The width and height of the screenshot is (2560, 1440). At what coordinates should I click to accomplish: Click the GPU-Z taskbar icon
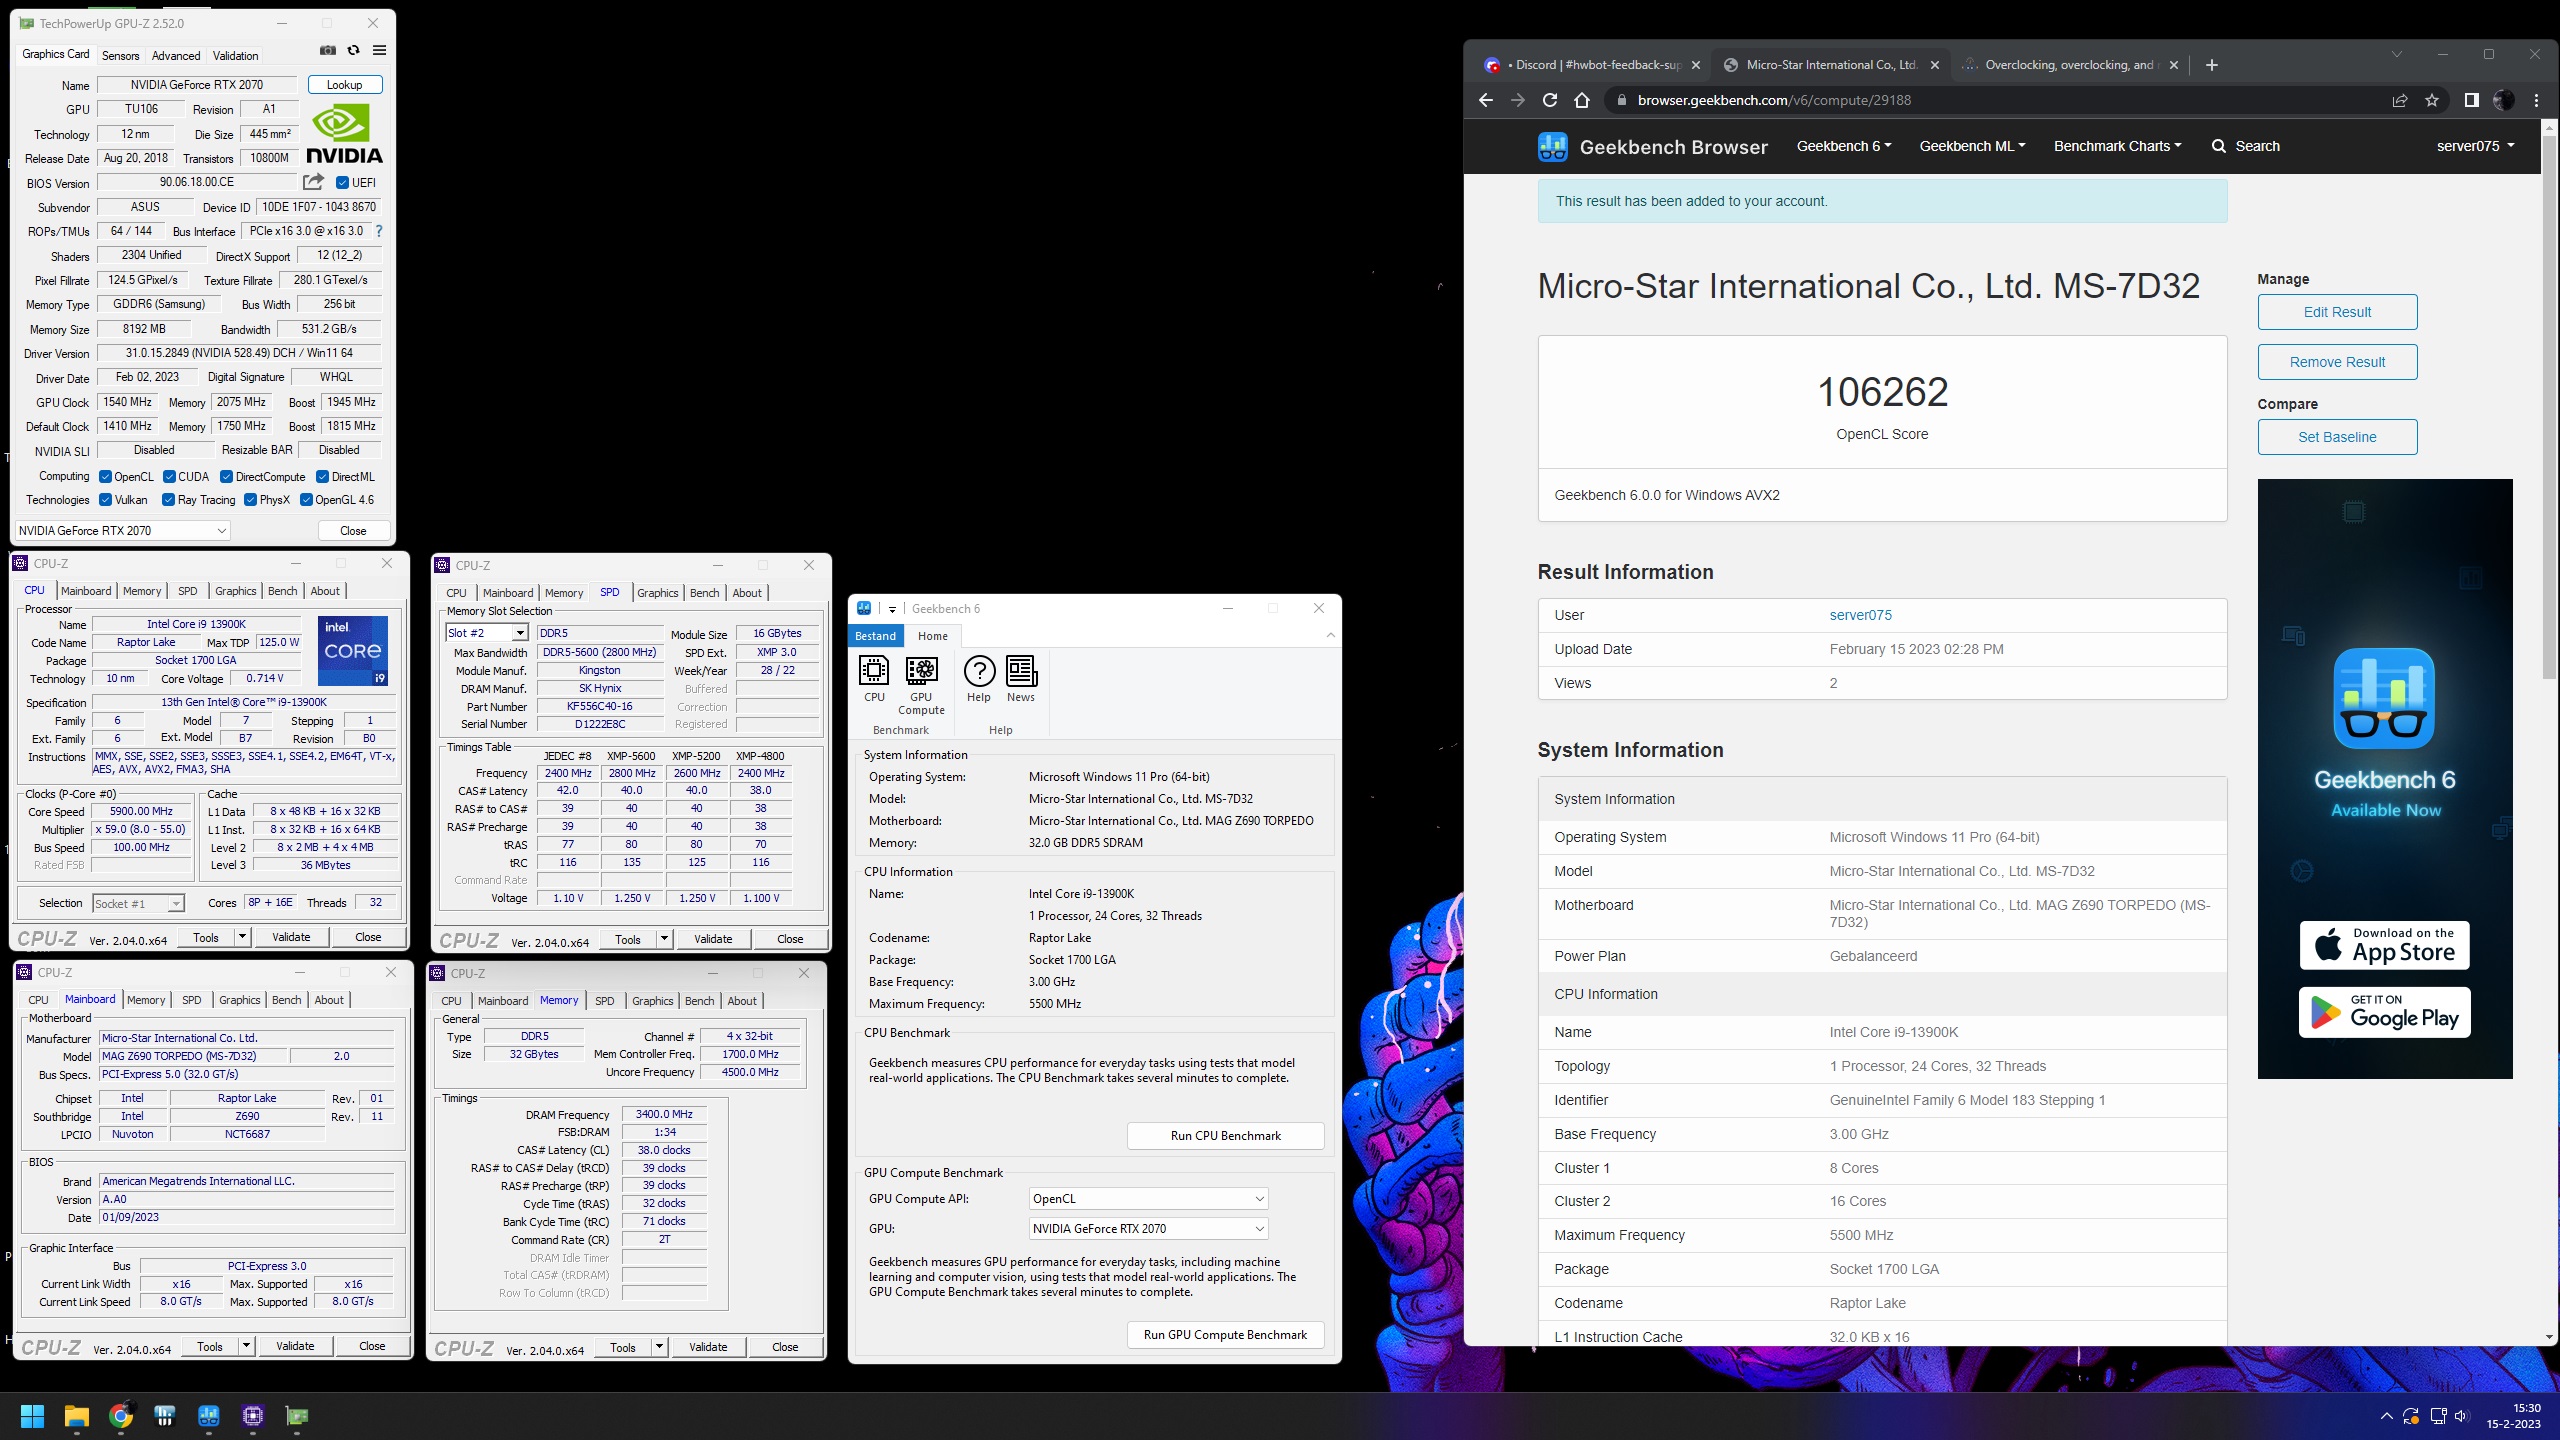[x=297, y=1416]
